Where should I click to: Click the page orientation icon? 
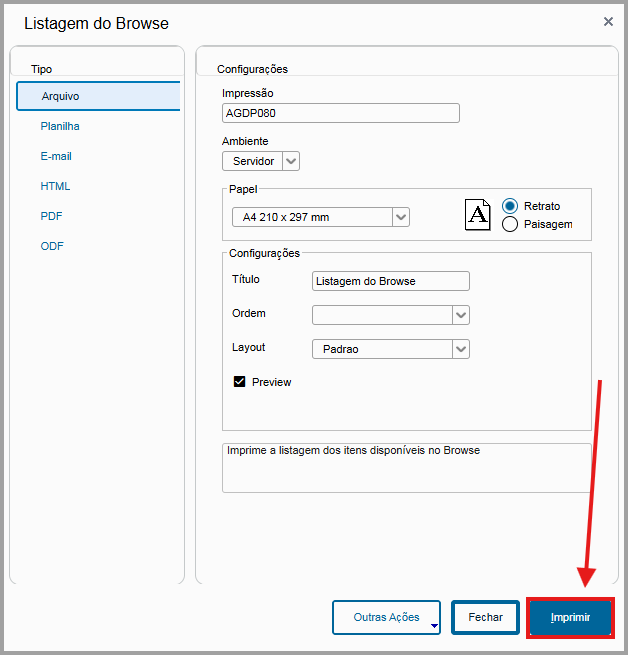479,215
